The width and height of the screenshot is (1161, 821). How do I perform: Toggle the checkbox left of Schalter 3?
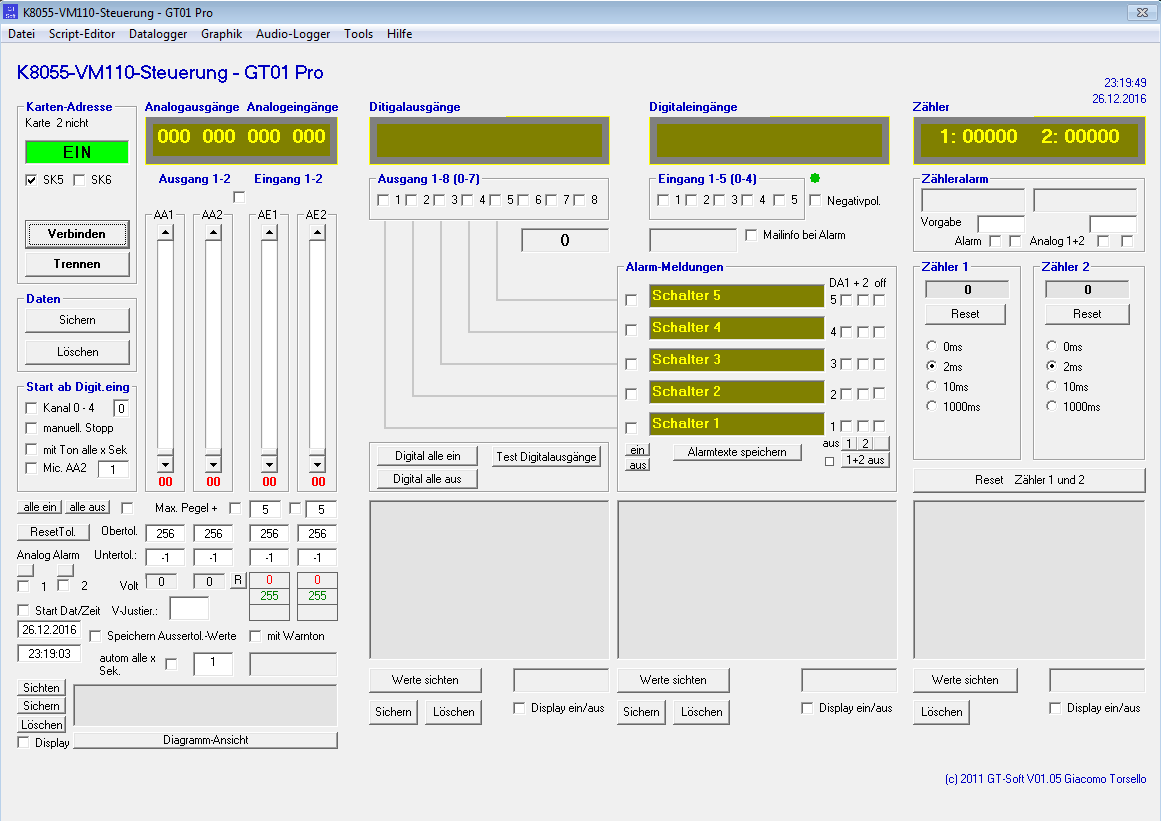[x=631, y=364]
